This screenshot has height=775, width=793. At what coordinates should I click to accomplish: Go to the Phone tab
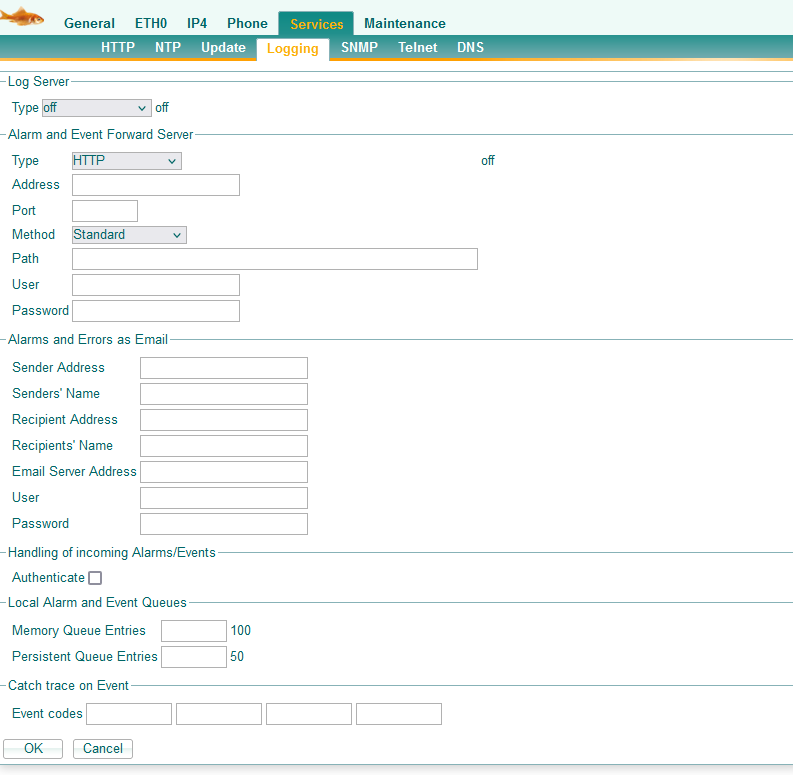coord(247,24)
